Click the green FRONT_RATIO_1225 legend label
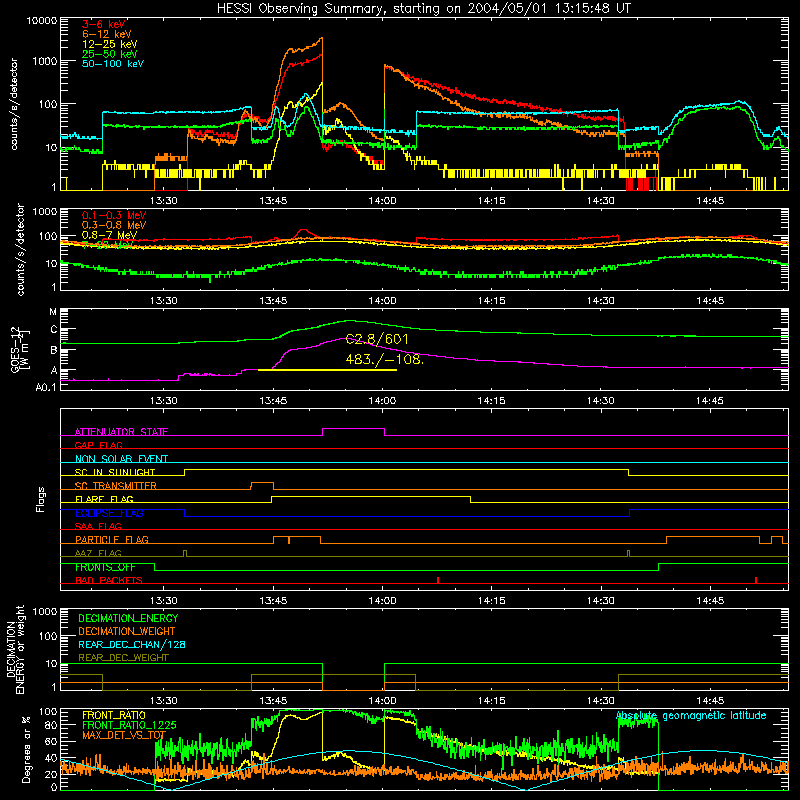Image resolution: width=800 pixels, height=800 pixels. 129,725
